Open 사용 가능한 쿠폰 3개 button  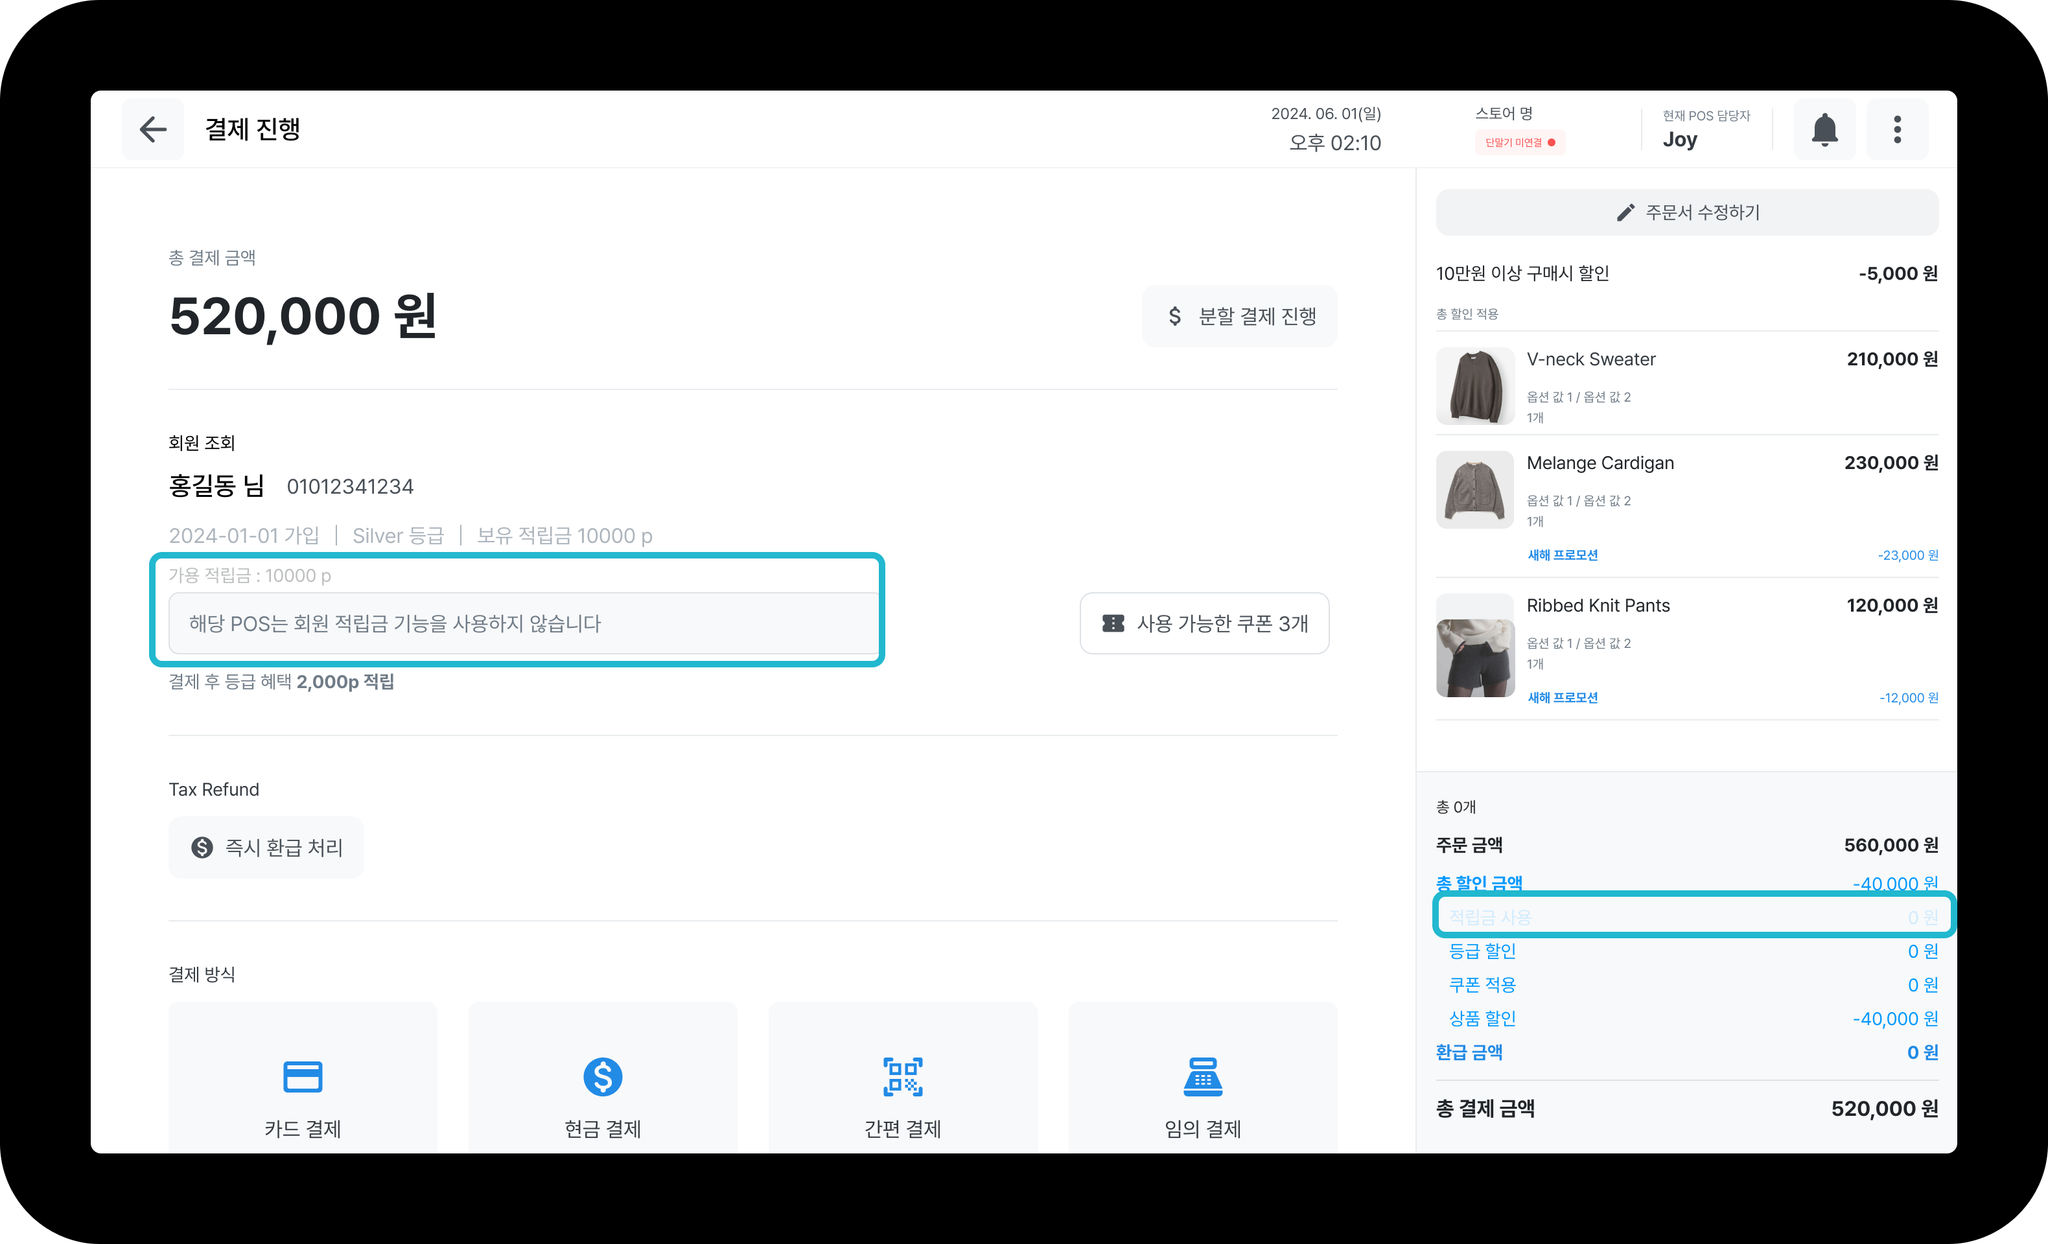point(1204,623)
